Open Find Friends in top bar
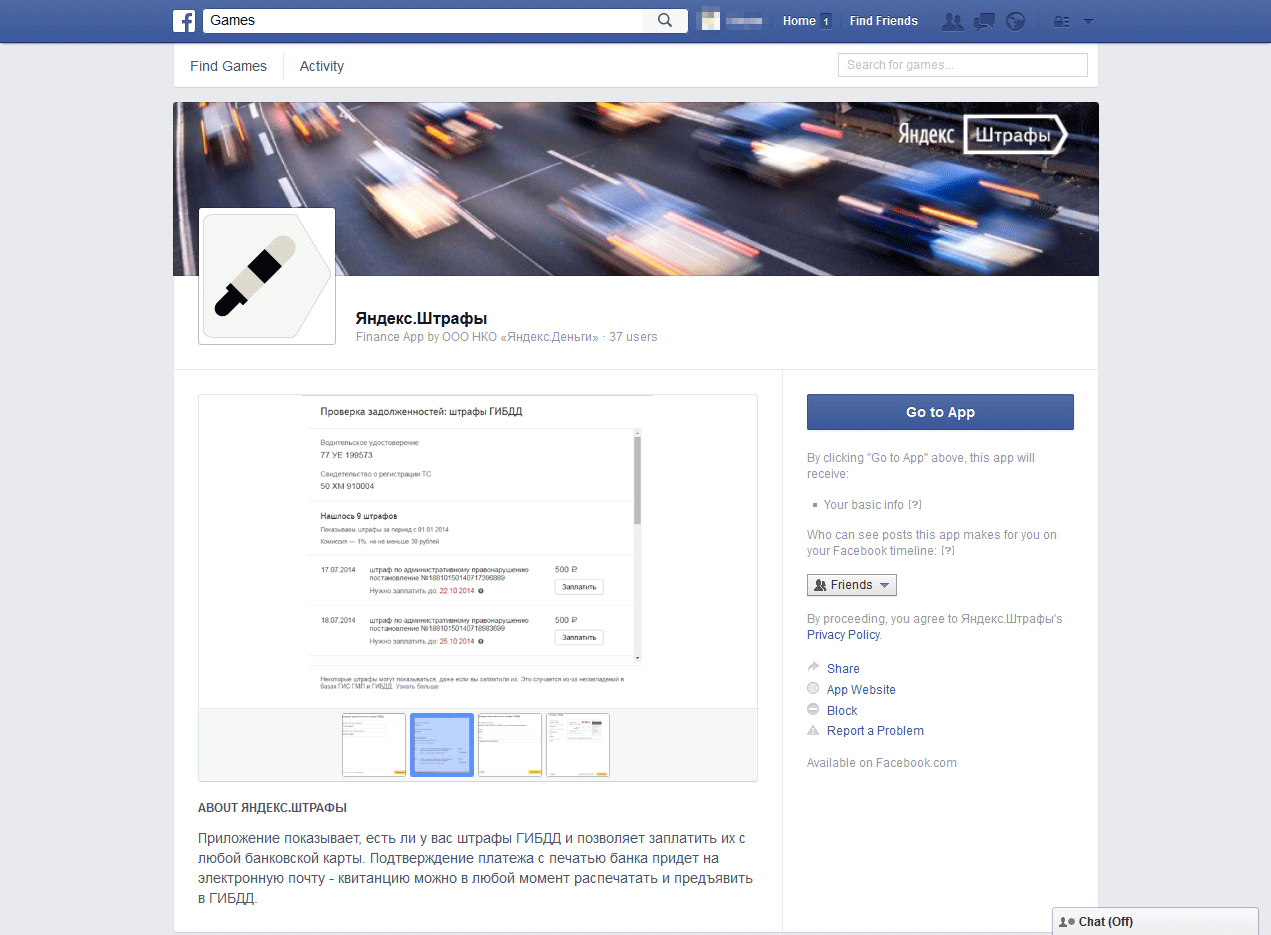Screen dimensions: 1271x935 pyautogui.click(x=883, y=21)
